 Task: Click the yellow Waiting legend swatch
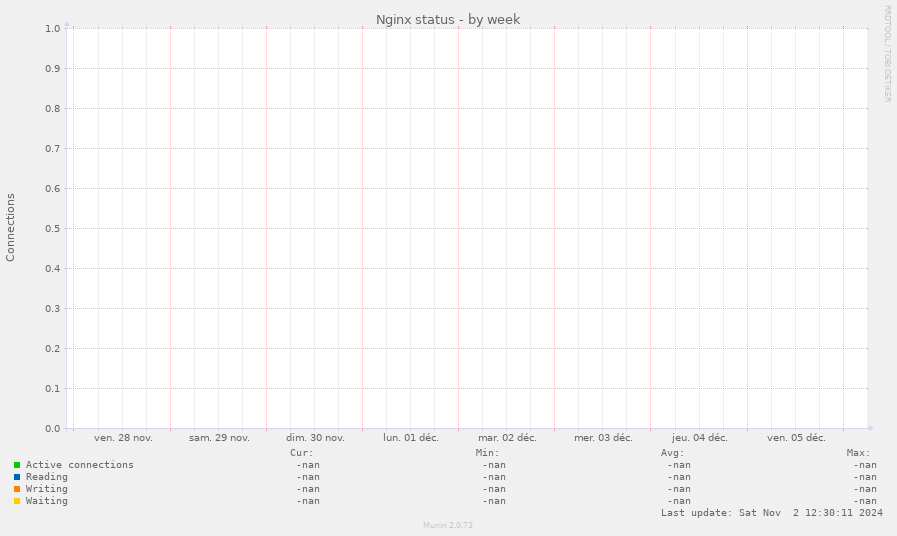pos(17,501)
